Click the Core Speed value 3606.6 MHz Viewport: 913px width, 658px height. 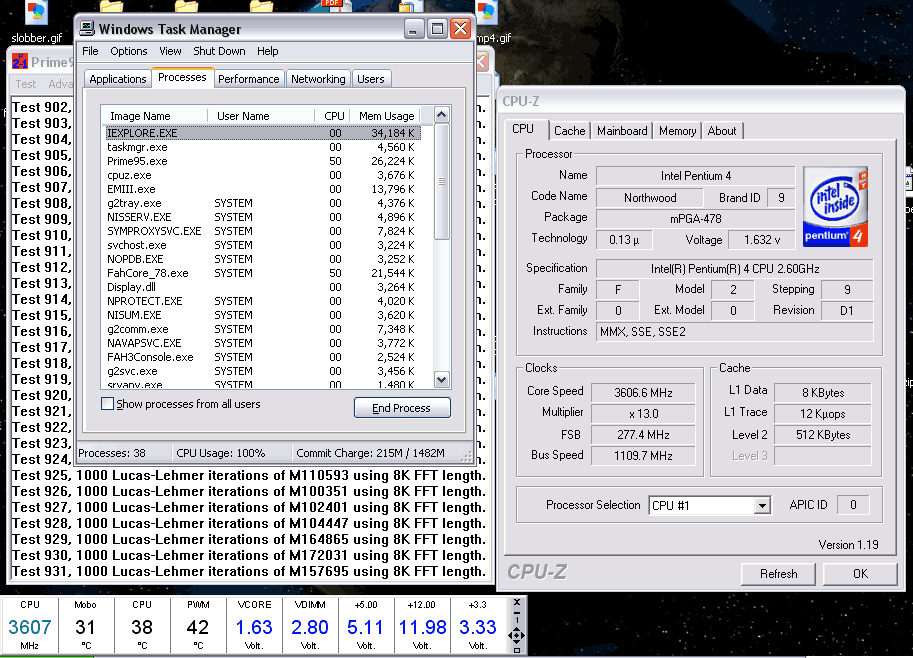(643, 393)
